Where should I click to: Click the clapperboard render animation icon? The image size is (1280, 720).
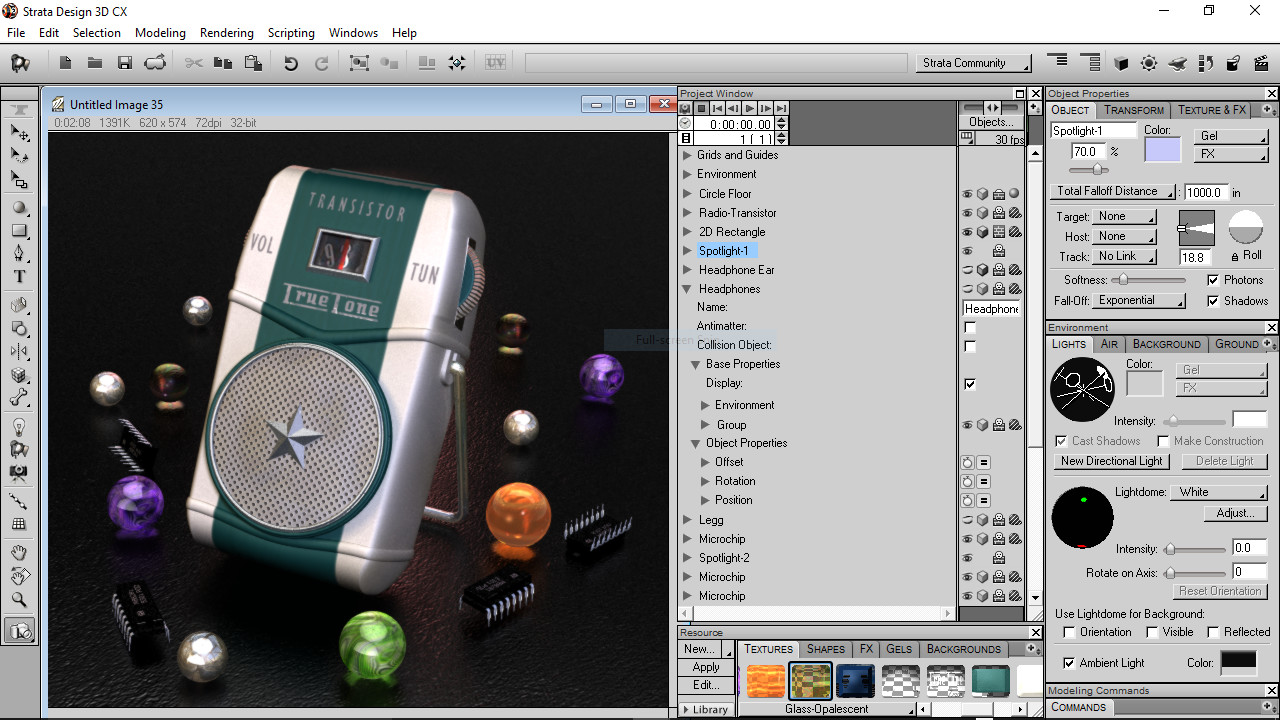pos(1262,64)
